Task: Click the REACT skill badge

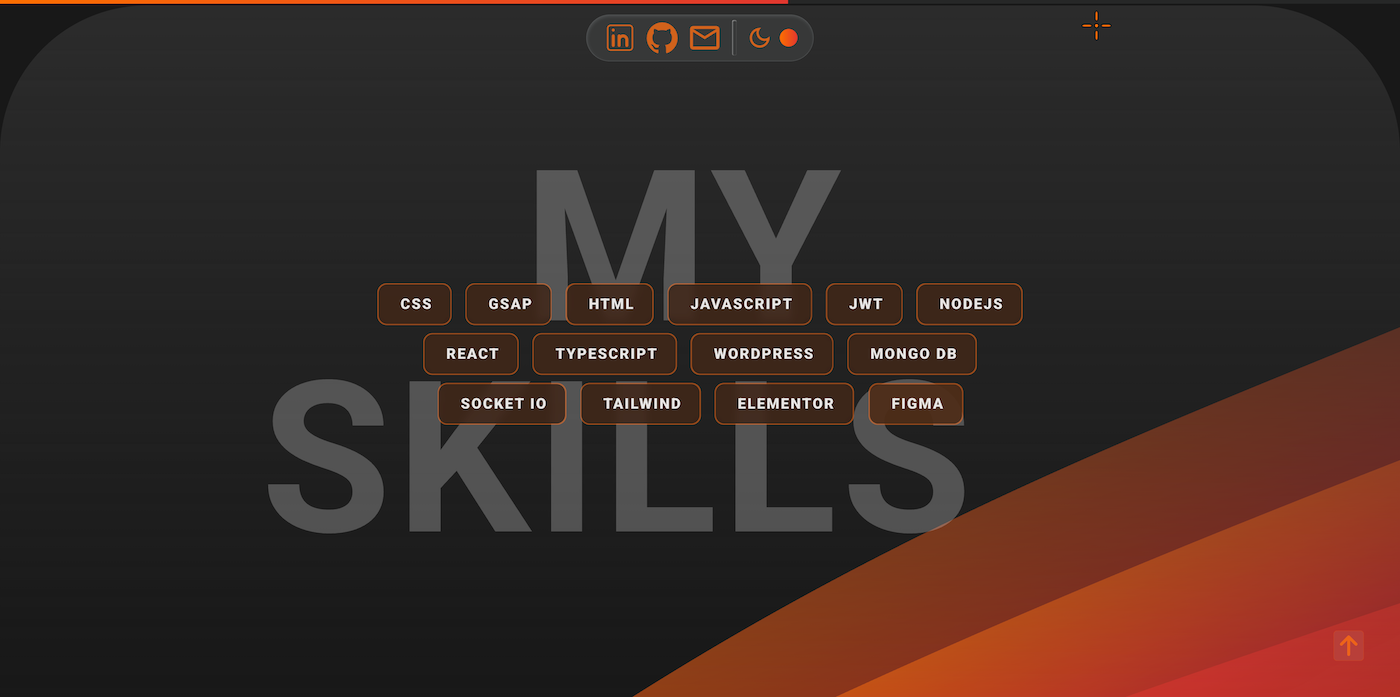Action: click(470, 353)
